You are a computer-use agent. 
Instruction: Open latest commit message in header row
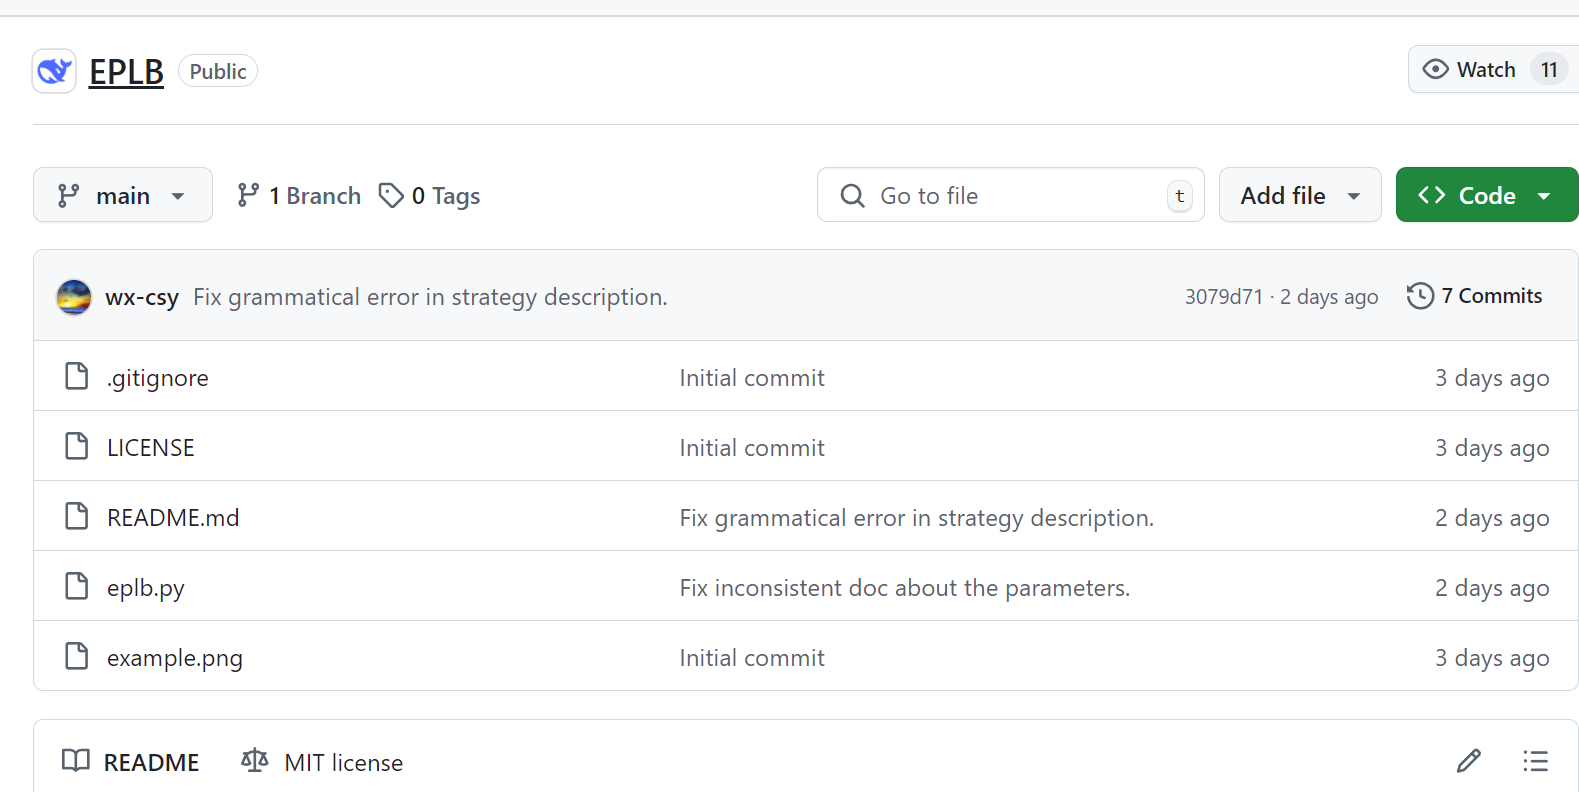(430, 297)
